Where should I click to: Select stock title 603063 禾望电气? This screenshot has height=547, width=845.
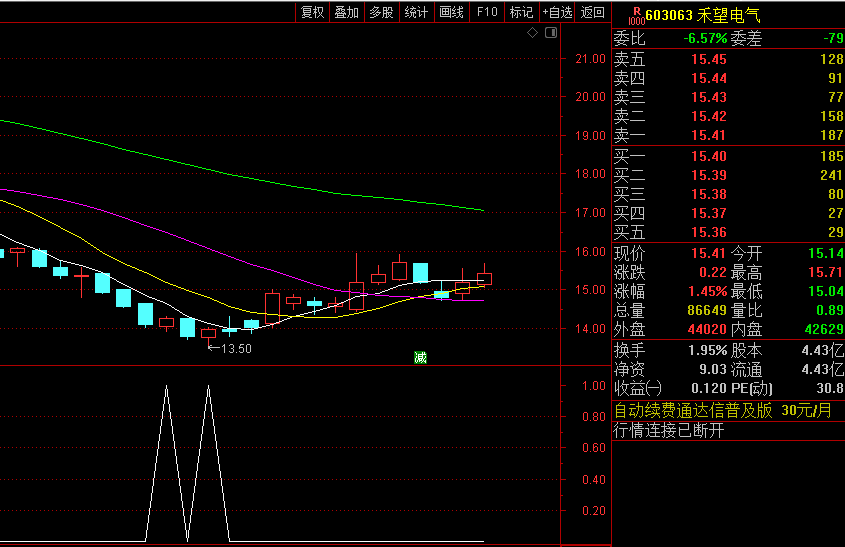(x=703, y=15)
